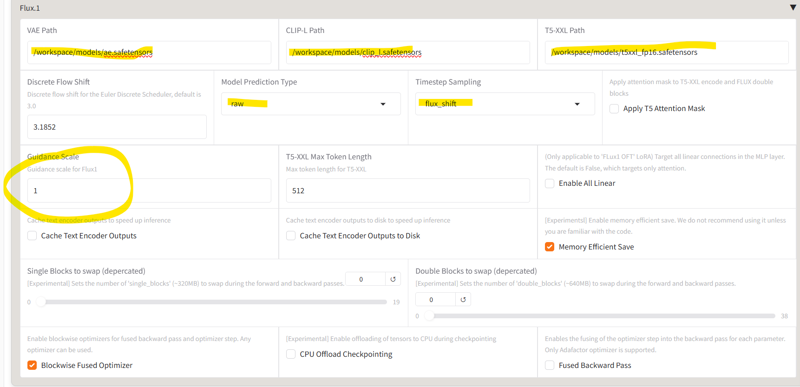Click the Discrete Flow Shift value 3.1852
800x387 pixels.
coord(117,127)
